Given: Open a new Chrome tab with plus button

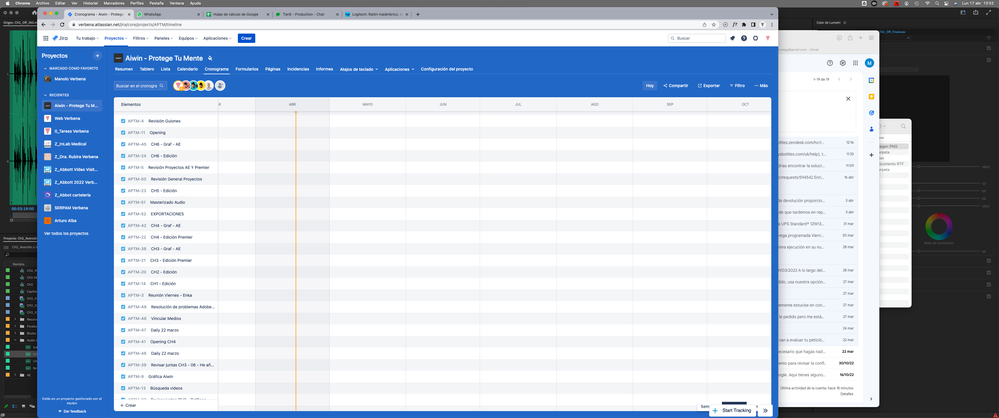Looking at the screenshot, I should 418,14.
